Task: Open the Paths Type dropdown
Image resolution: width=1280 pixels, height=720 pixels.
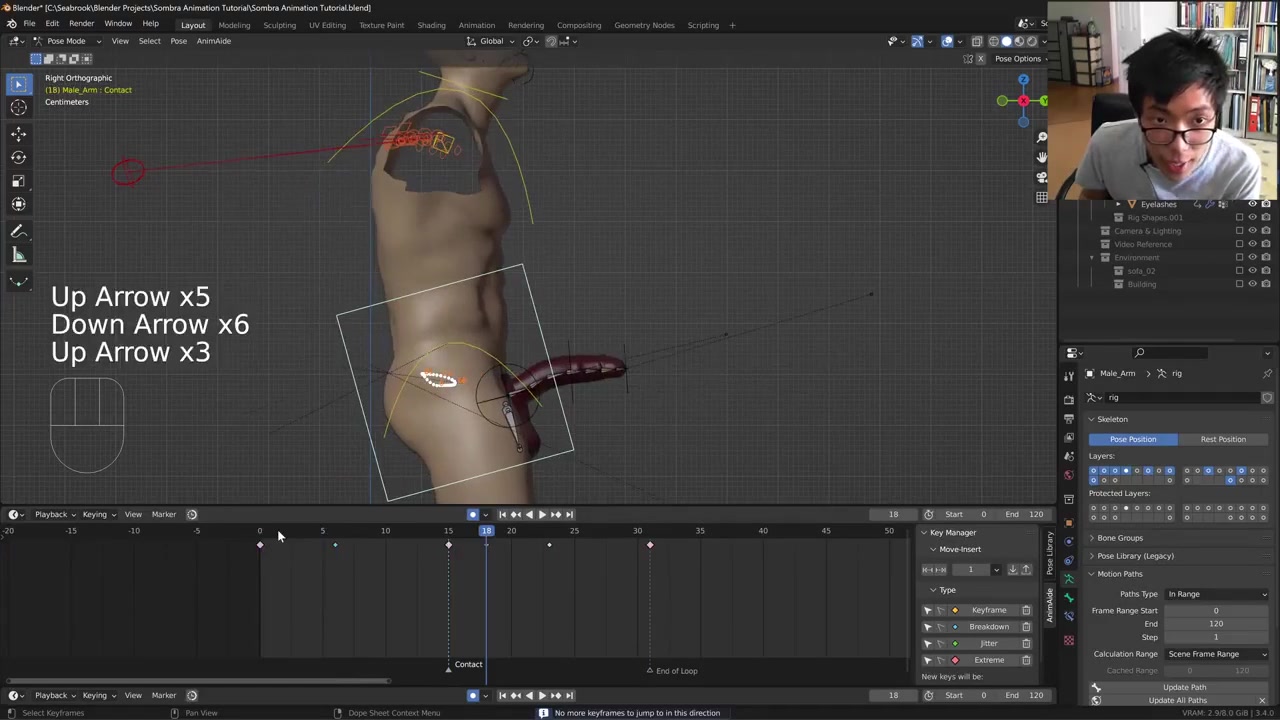Action: pos(1216,594)
